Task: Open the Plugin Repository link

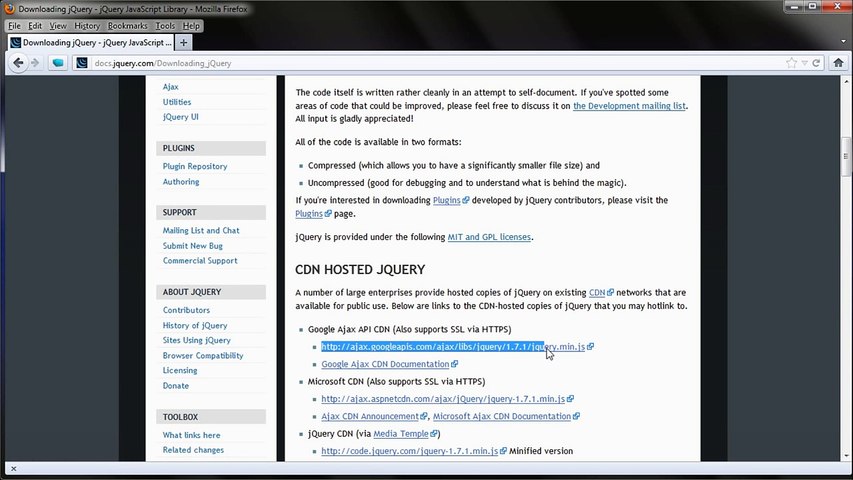Action: pos(195,166)
